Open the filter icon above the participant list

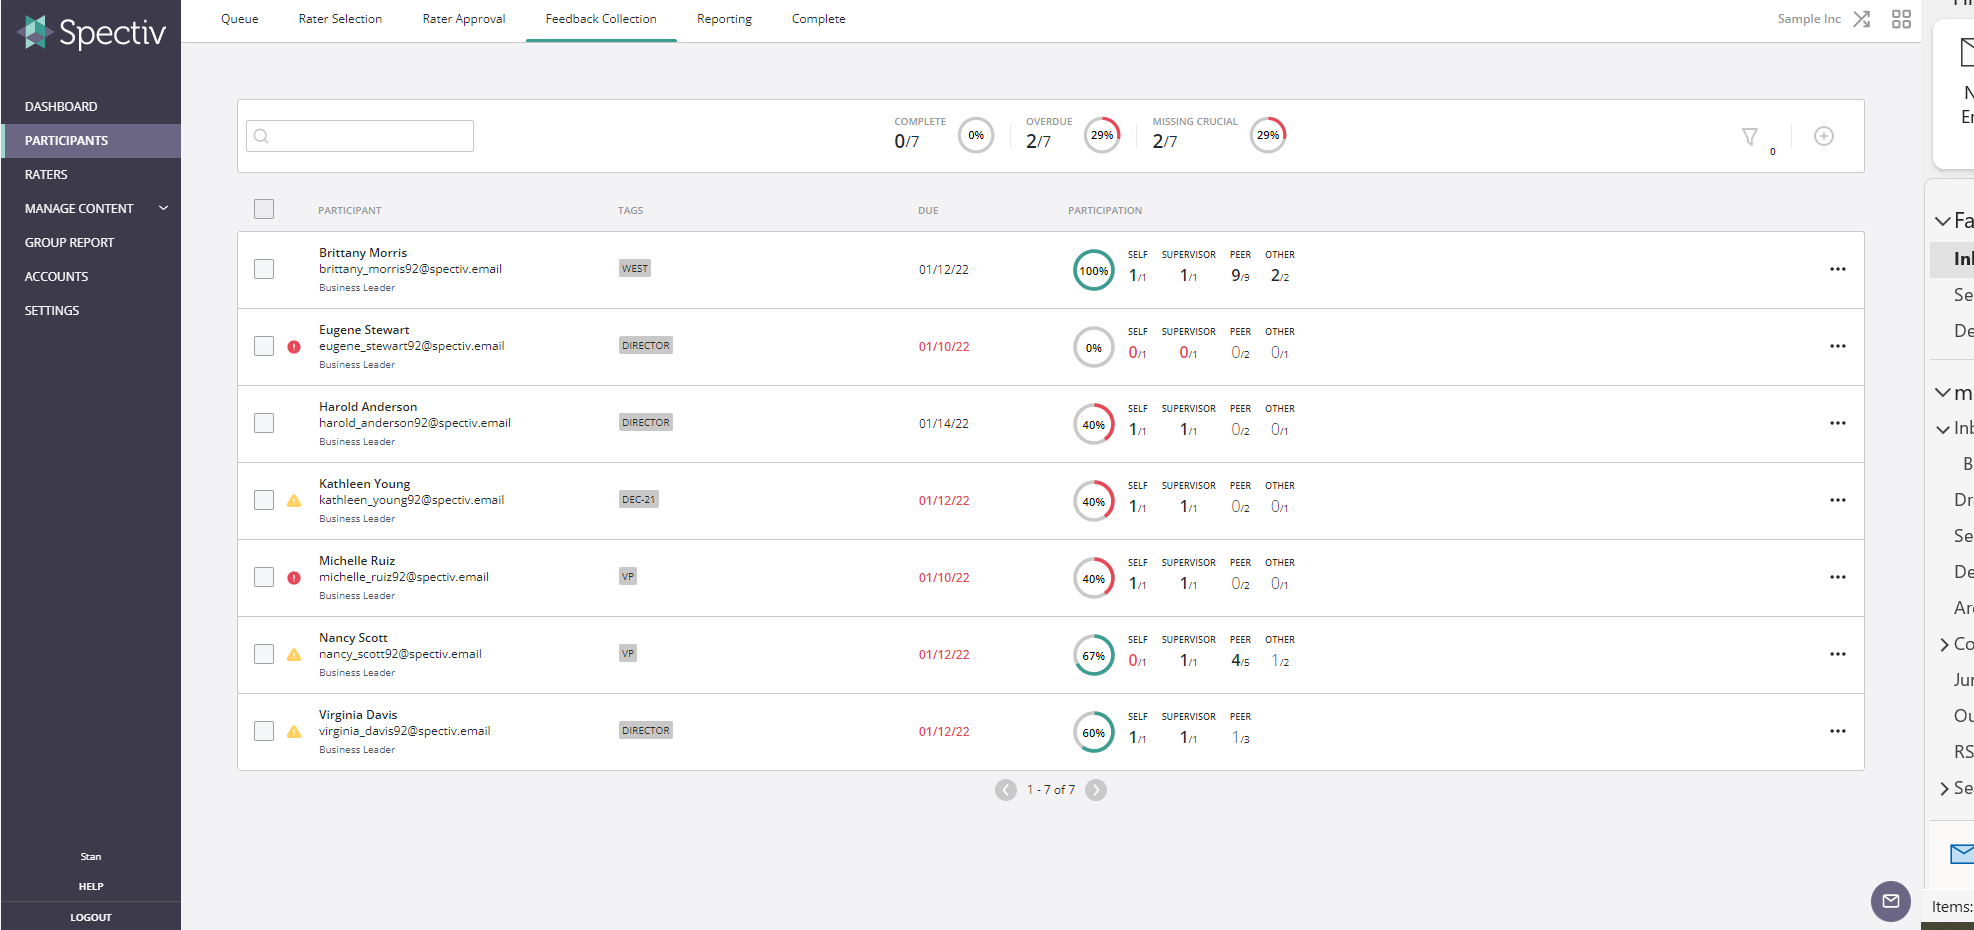1750,136
